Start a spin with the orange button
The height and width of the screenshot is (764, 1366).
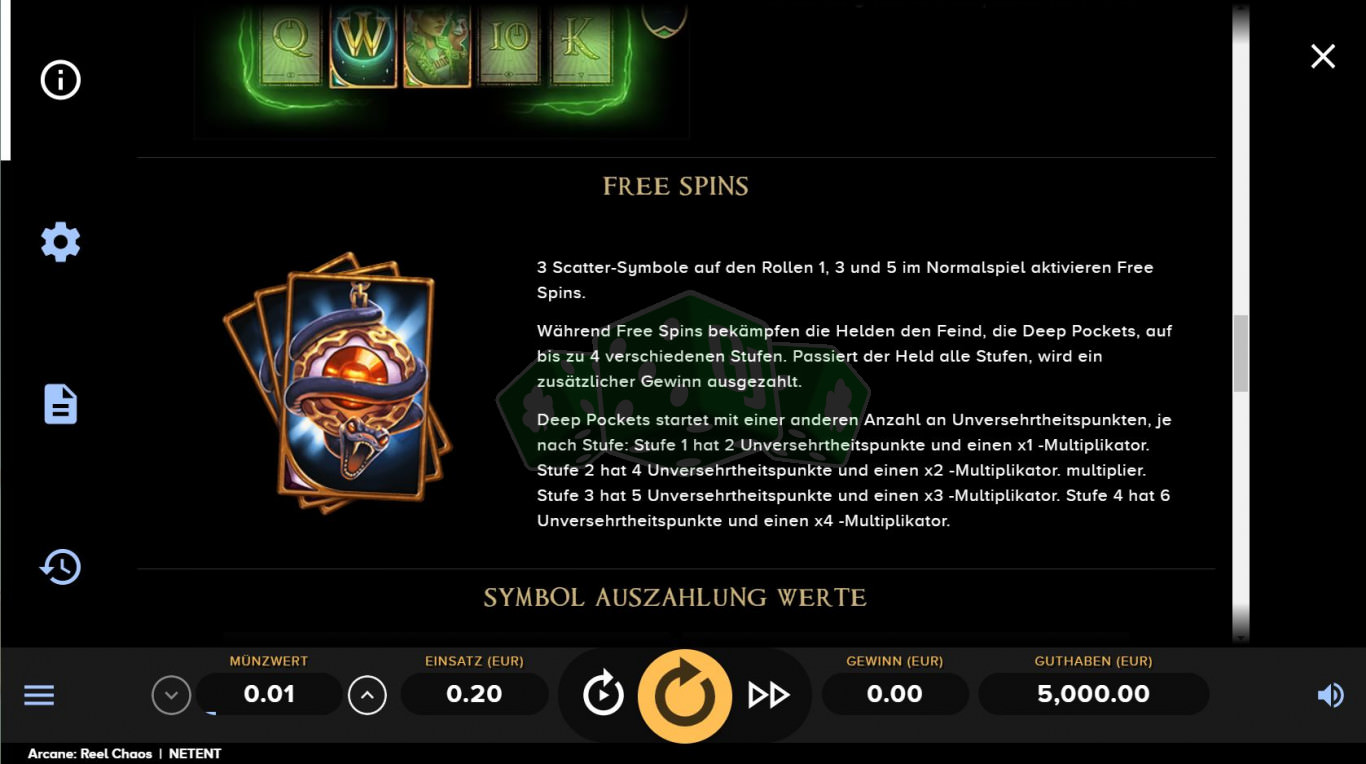tap(685, 696)
